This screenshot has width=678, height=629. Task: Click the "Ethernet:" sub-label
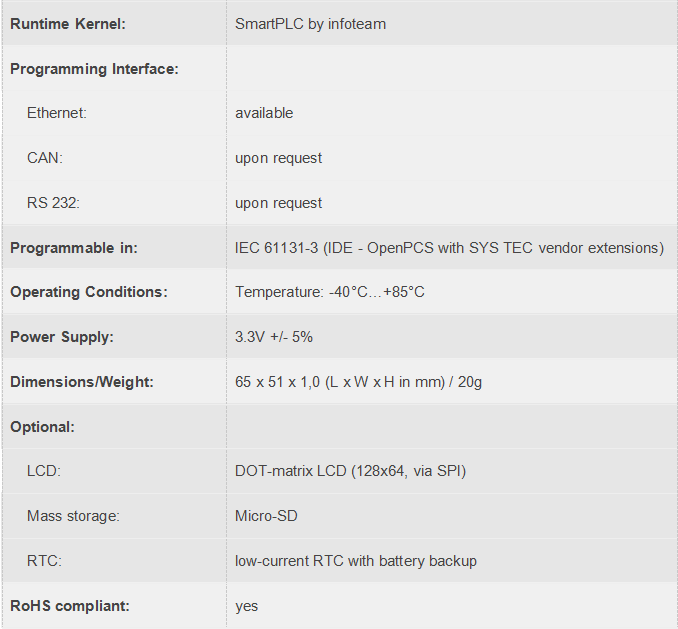[57, 113]
